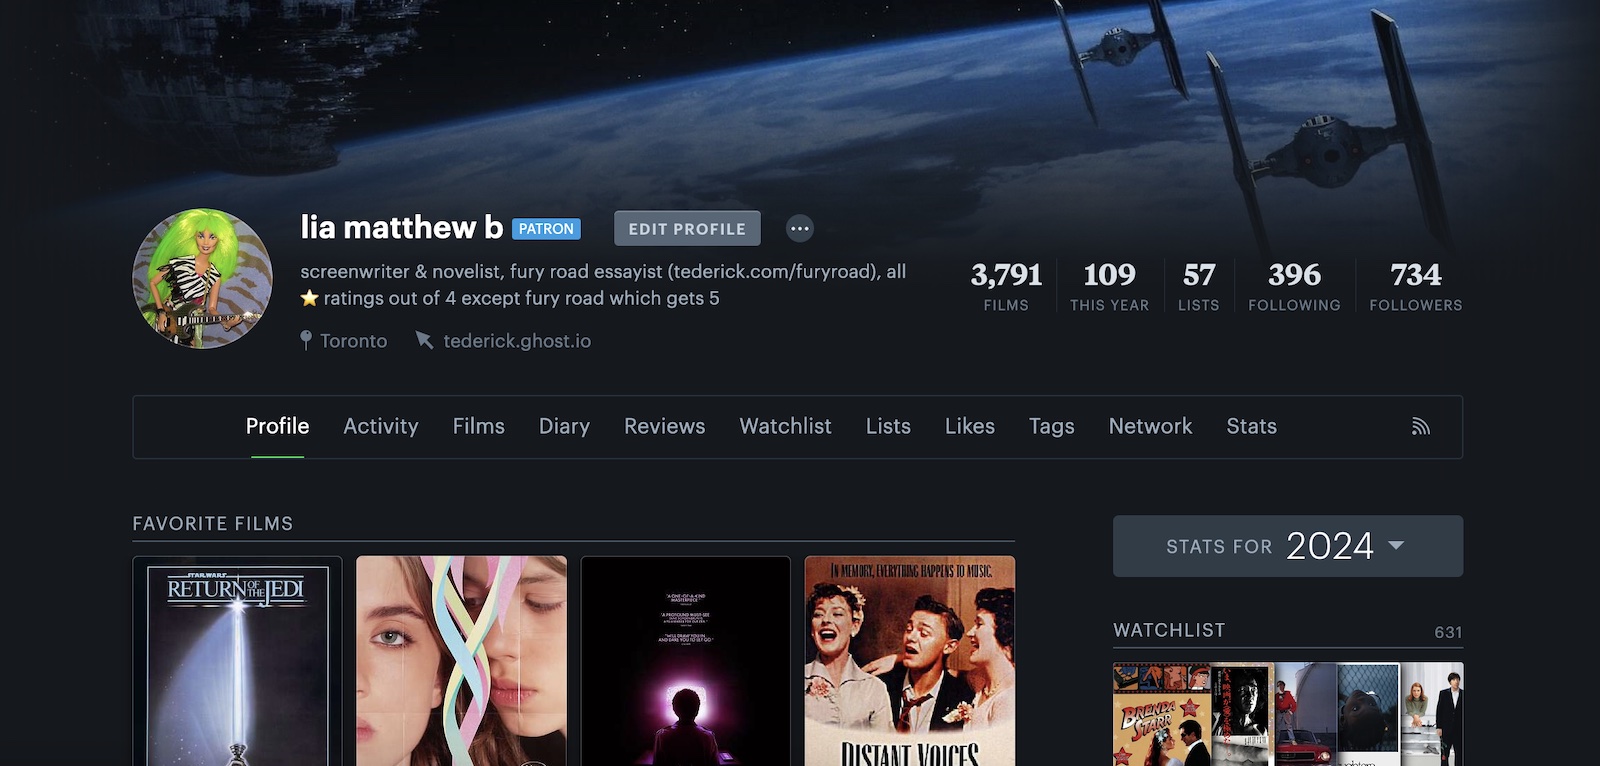Open the Tags tab
This screenshot has width=1600, height=766.
(1052, 427)
